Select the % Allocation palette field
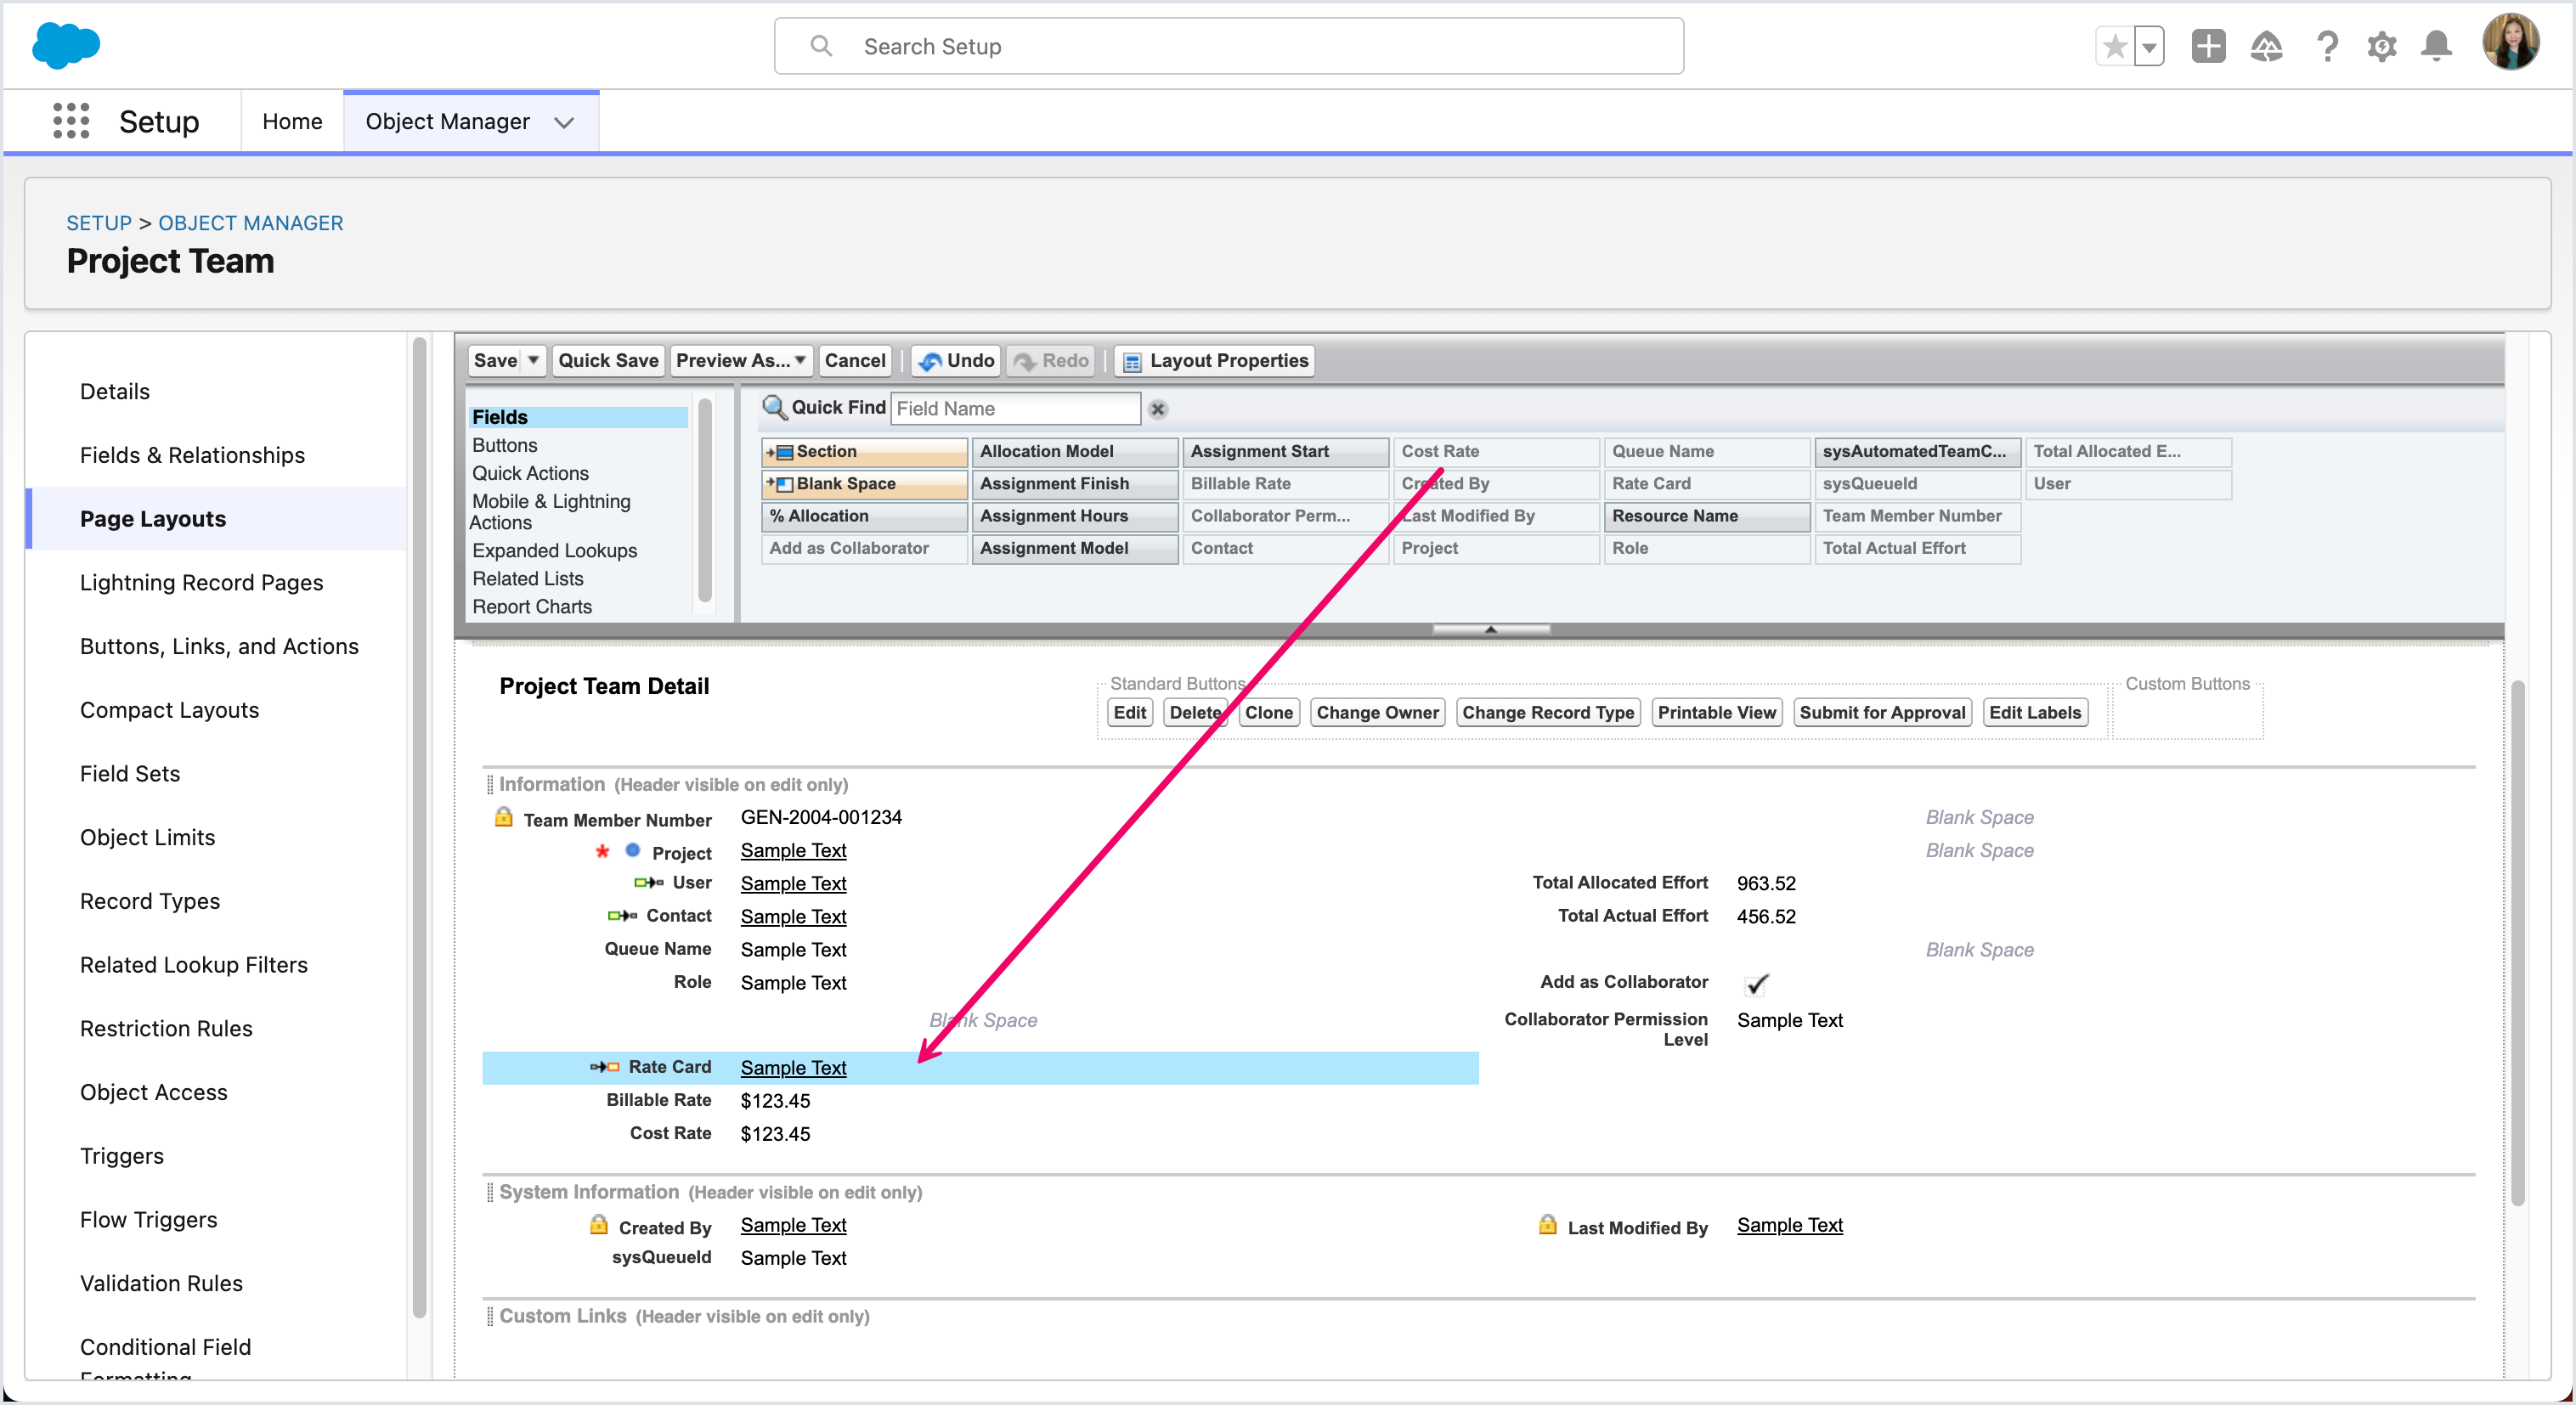This screenshot has width=2576, height=1405. click(x=864, y=516)
